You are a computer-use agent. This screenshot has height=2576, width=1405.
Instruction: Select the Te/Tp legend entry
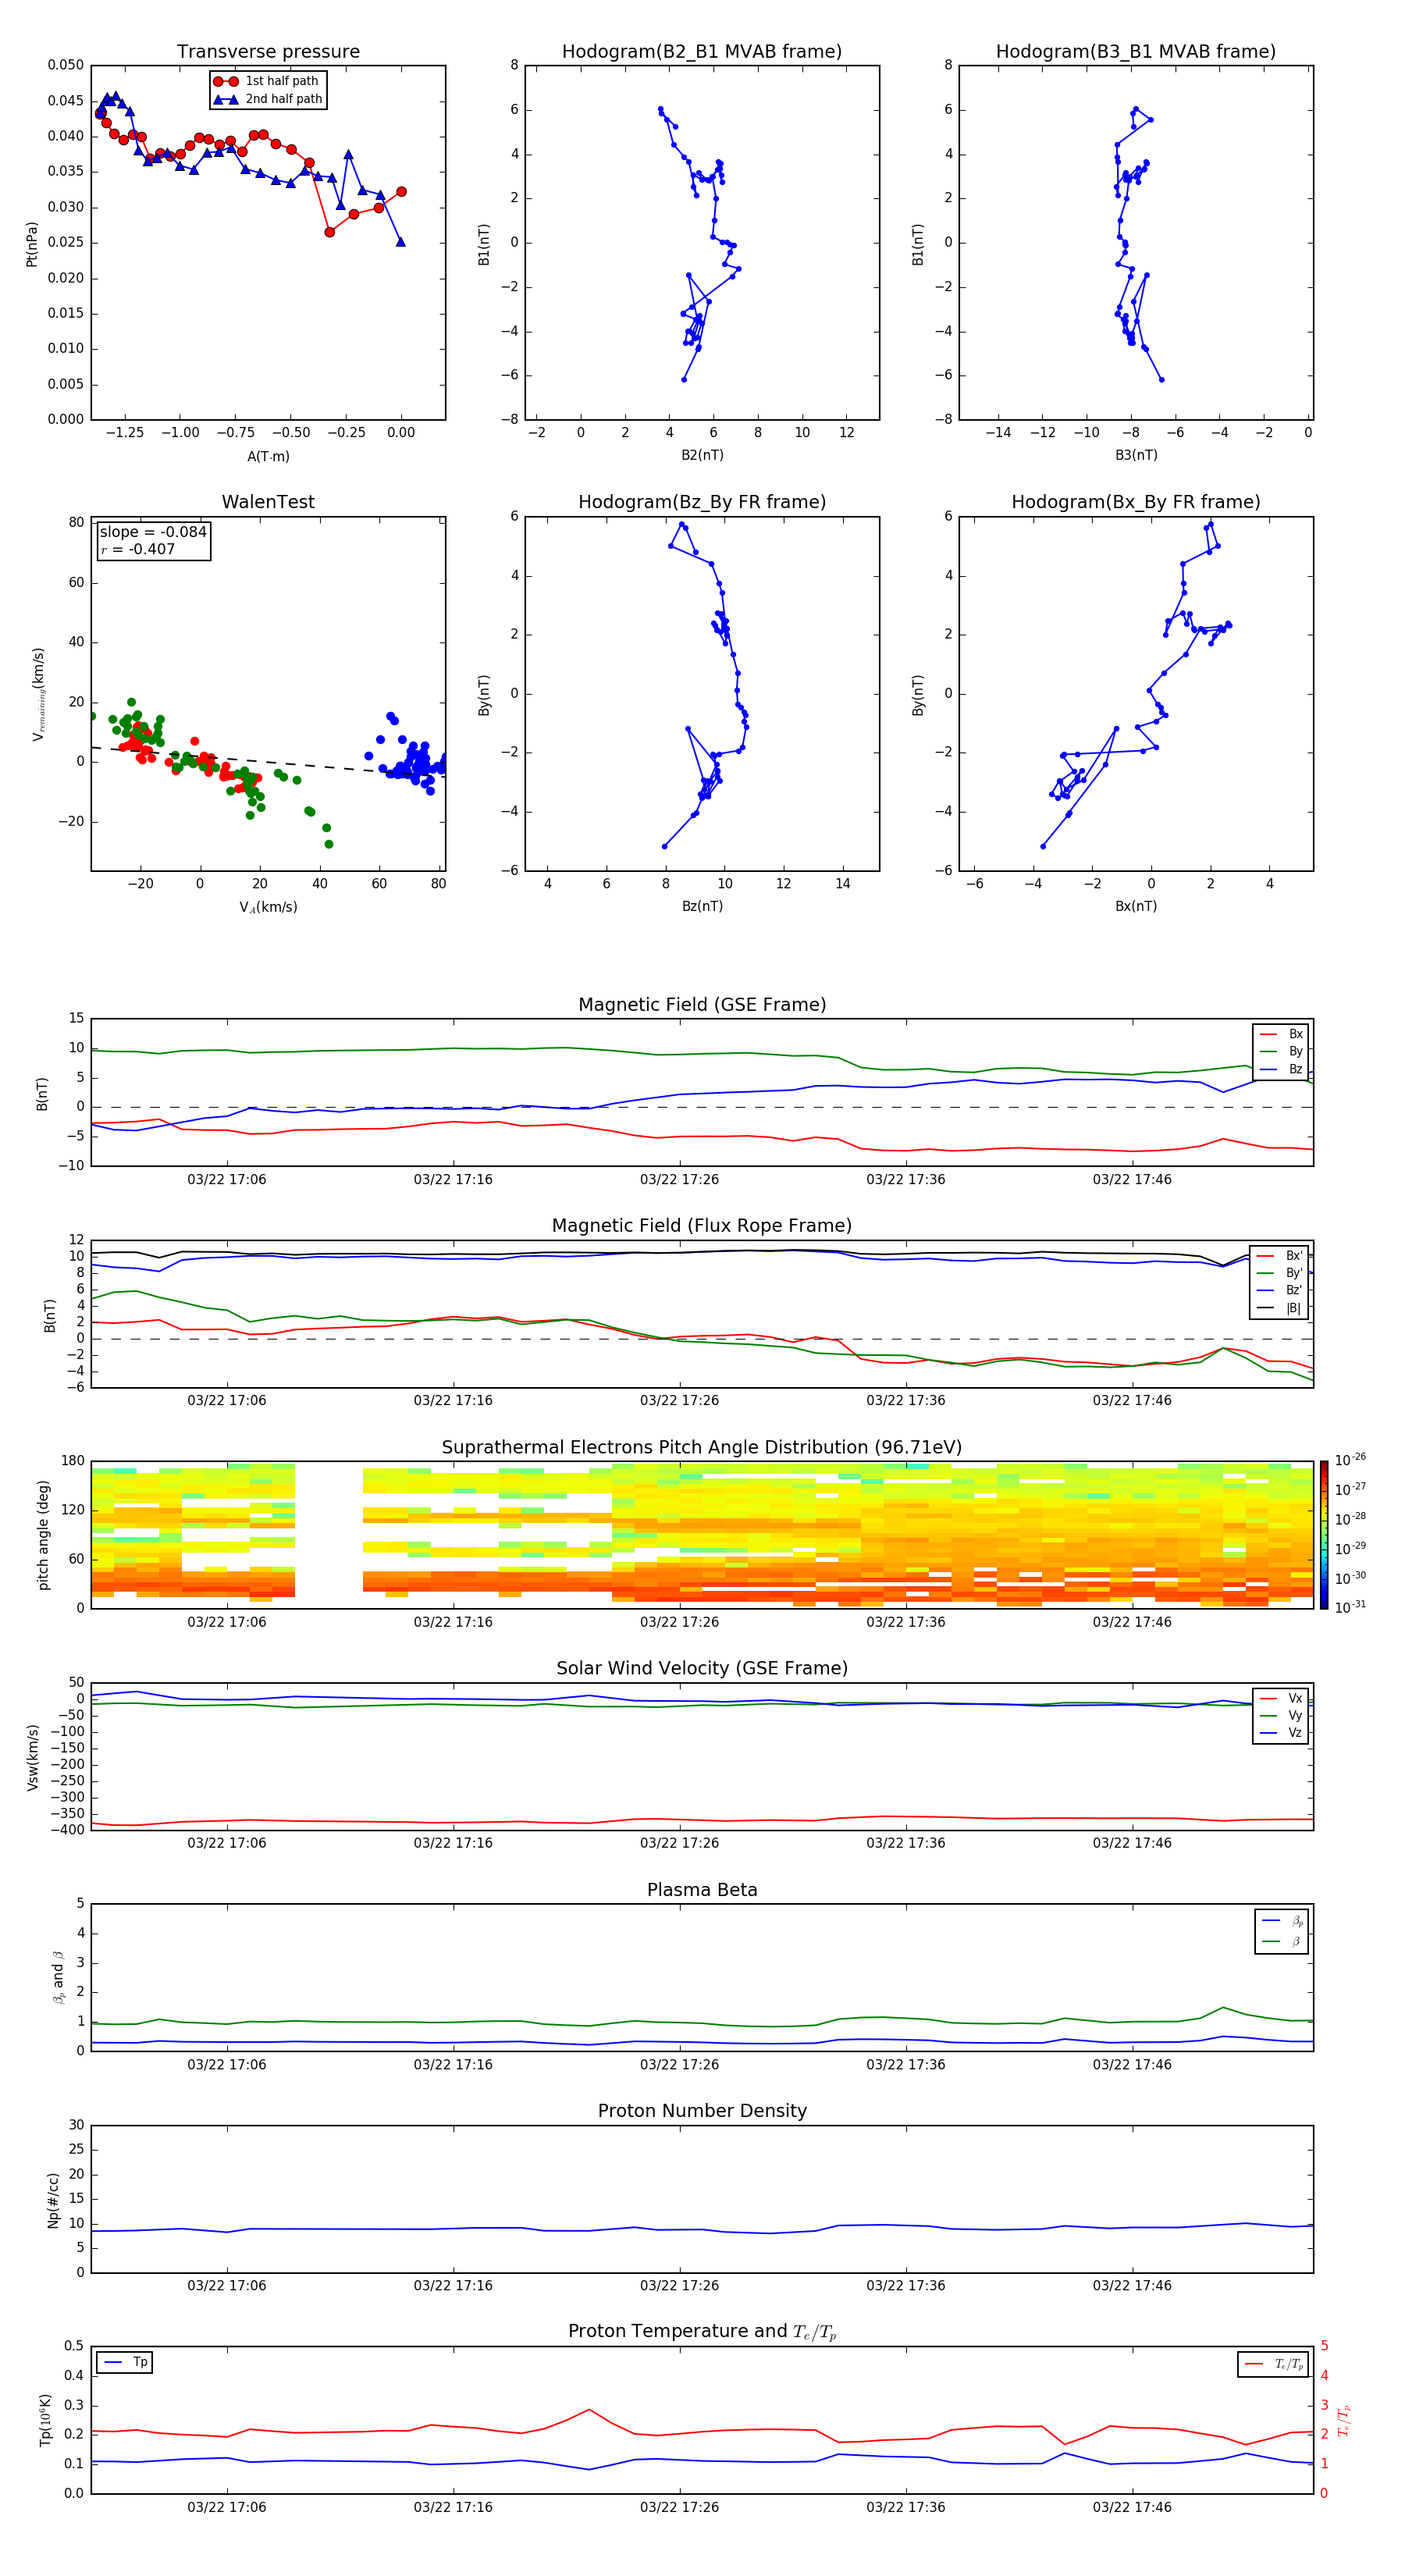tap(1273, 2364)
